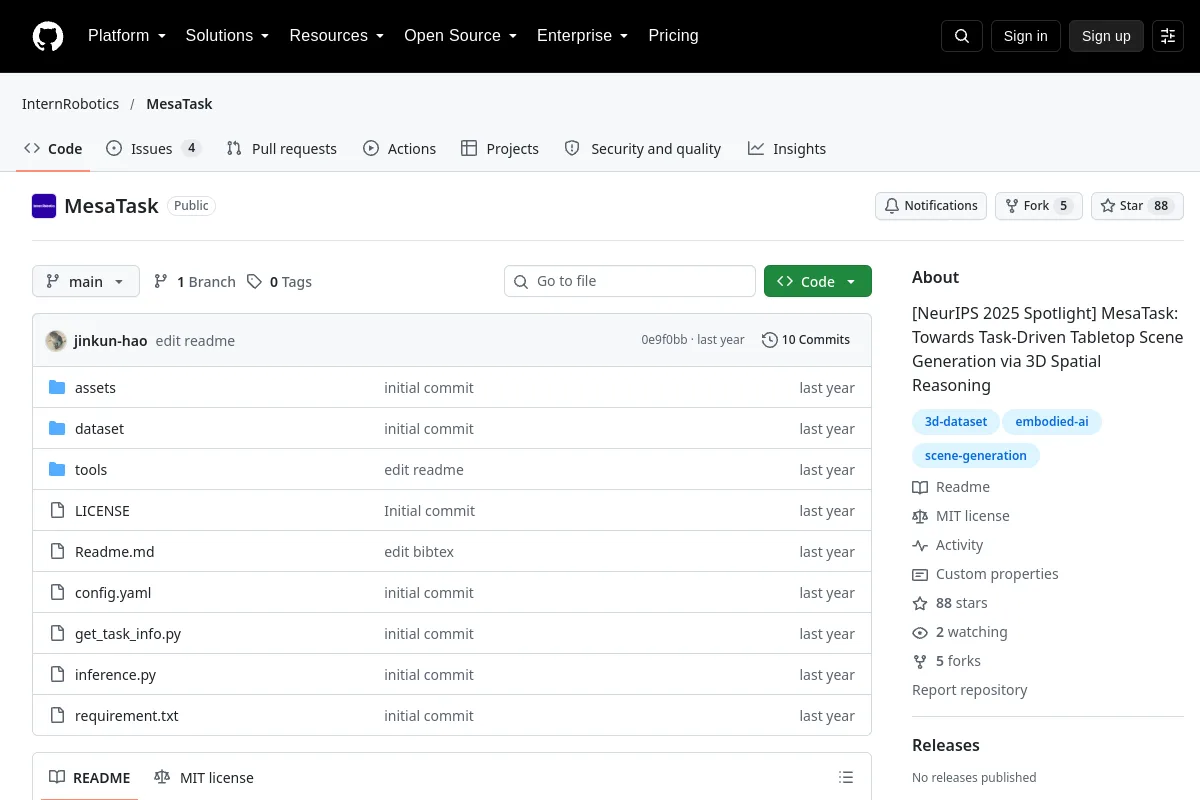This screenshot has width=1200, height=800.
Task: Open the 3d-dataset topic tag
Action: coord(955,422)
